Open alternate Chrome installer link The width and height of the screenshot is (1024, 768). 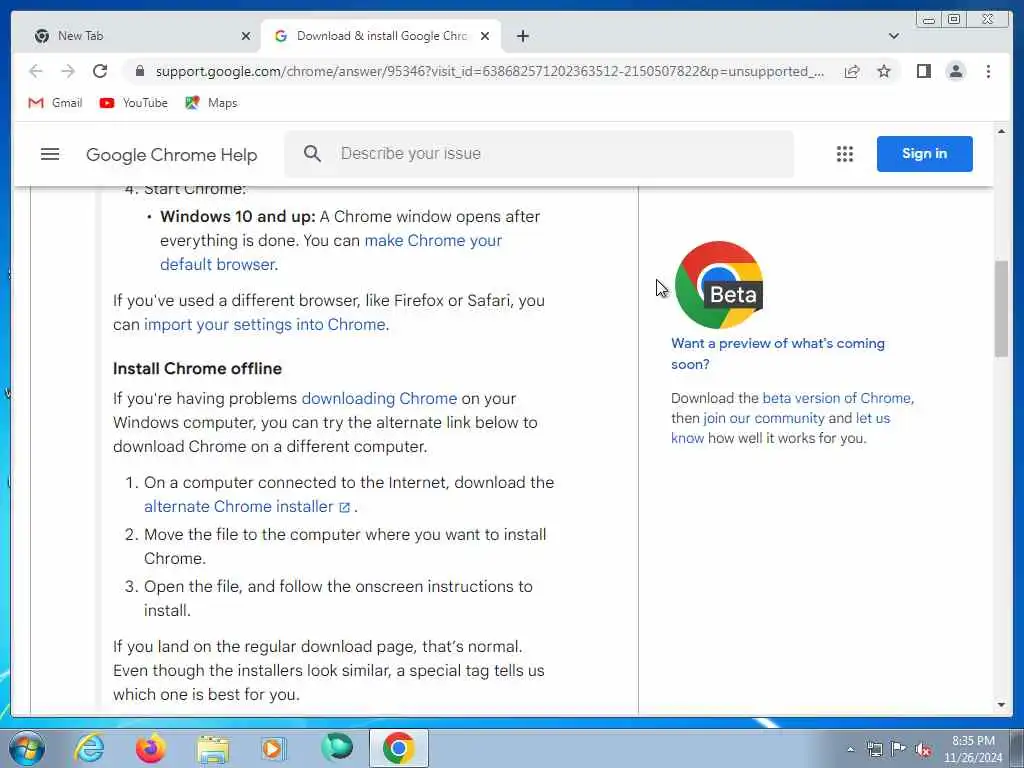click(247, 507)
